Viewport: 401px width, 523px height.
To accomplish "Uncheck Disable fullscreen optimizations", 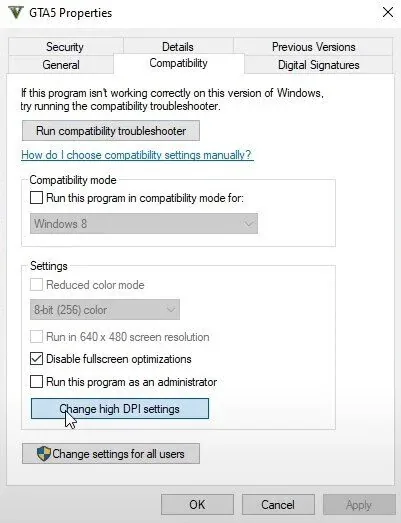I will click(x=36, y=359).
